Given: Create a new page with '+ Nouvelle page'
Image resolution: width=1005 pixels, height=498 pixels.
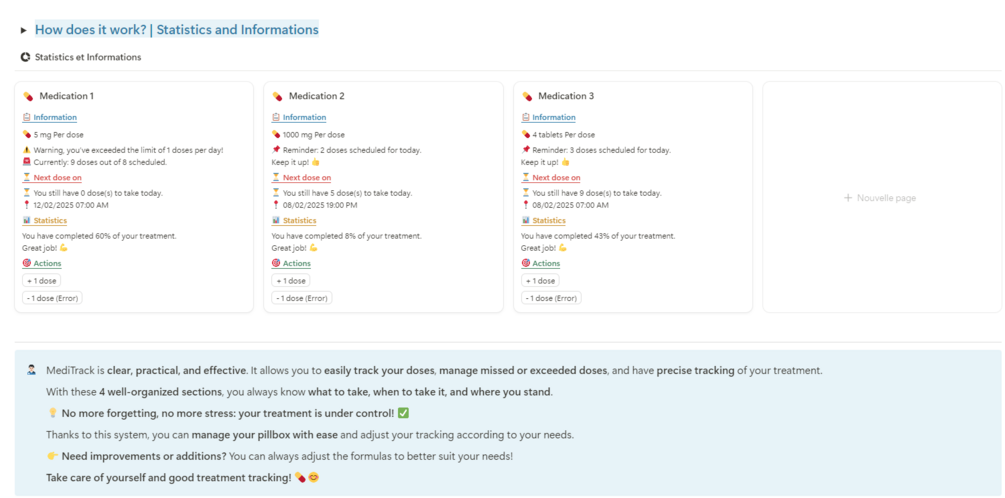Looking at the screenshot, I should point(880,198).
